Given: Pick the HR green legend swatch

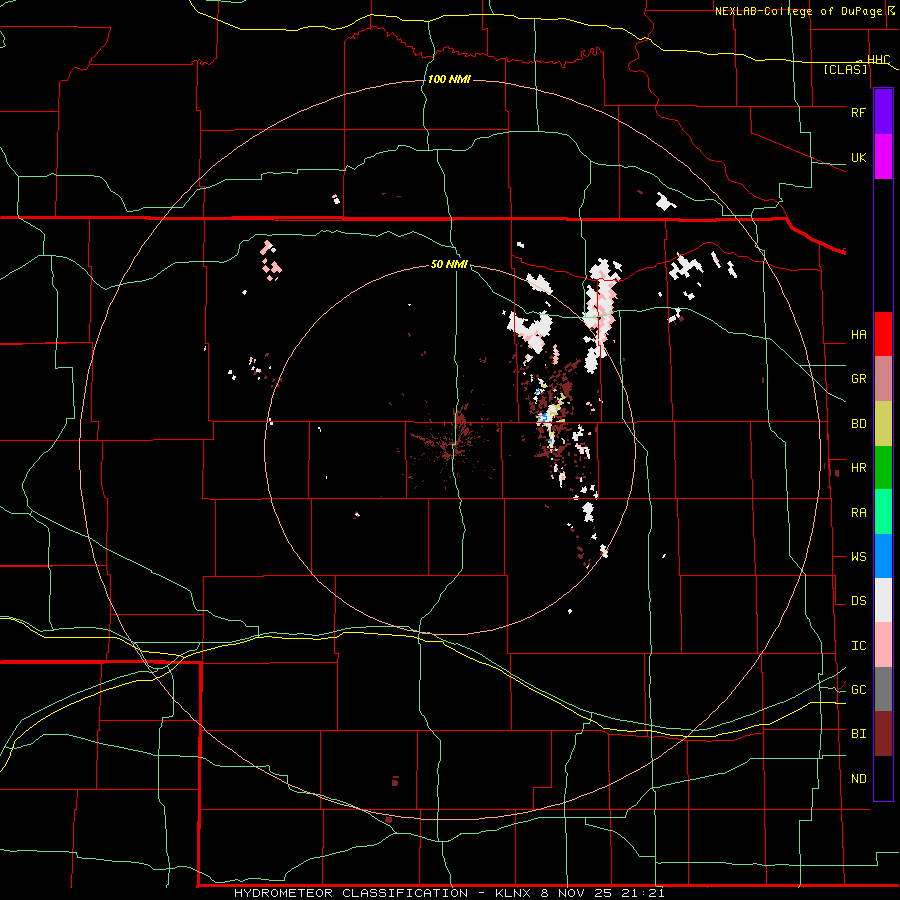Looking at the screenshot, I should point(883,468).
